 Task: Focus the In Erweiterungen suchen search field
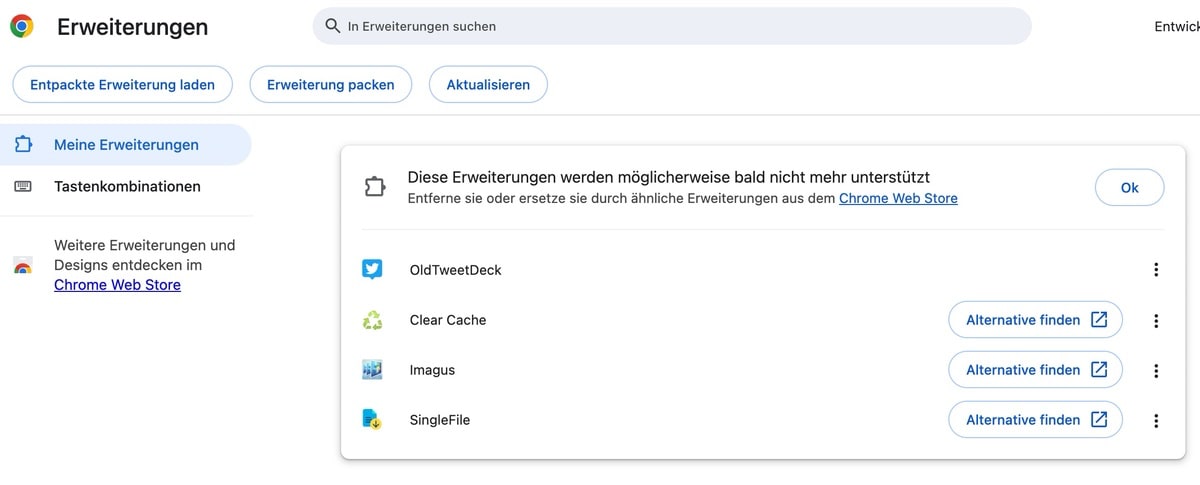click(672, 26)
